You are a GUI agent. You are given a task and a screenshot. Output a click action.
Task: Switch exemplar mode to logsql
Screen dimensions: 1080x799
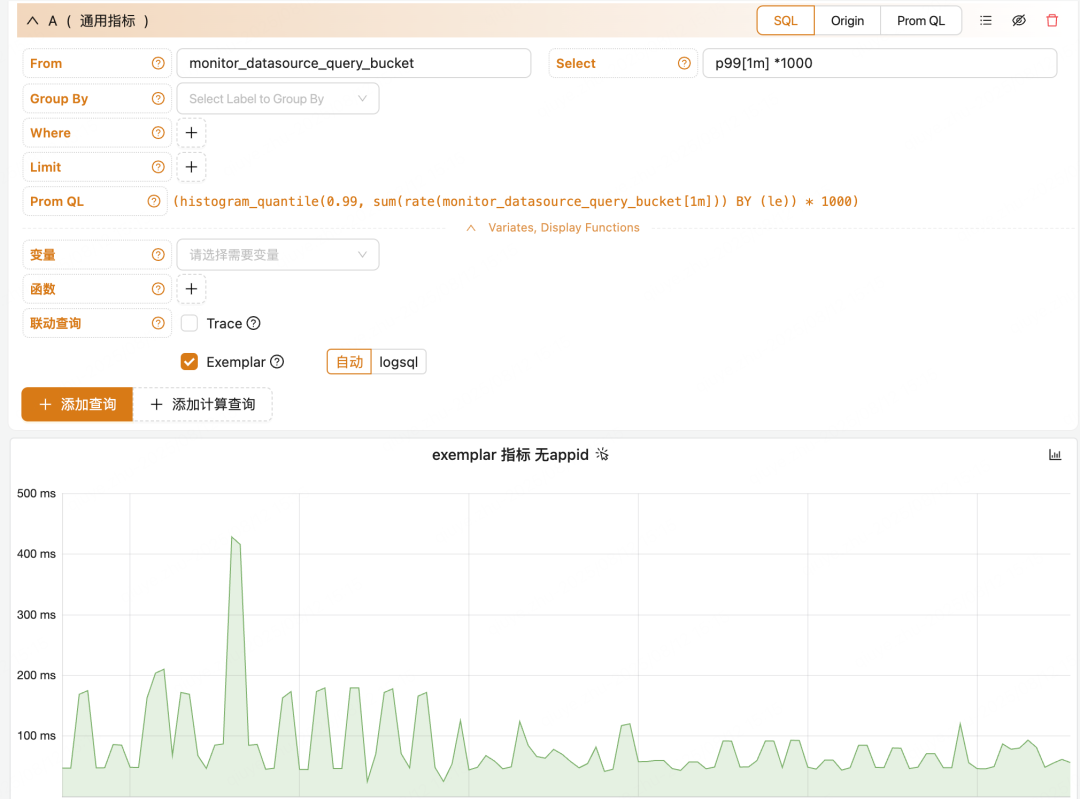[x=399, y=362]
